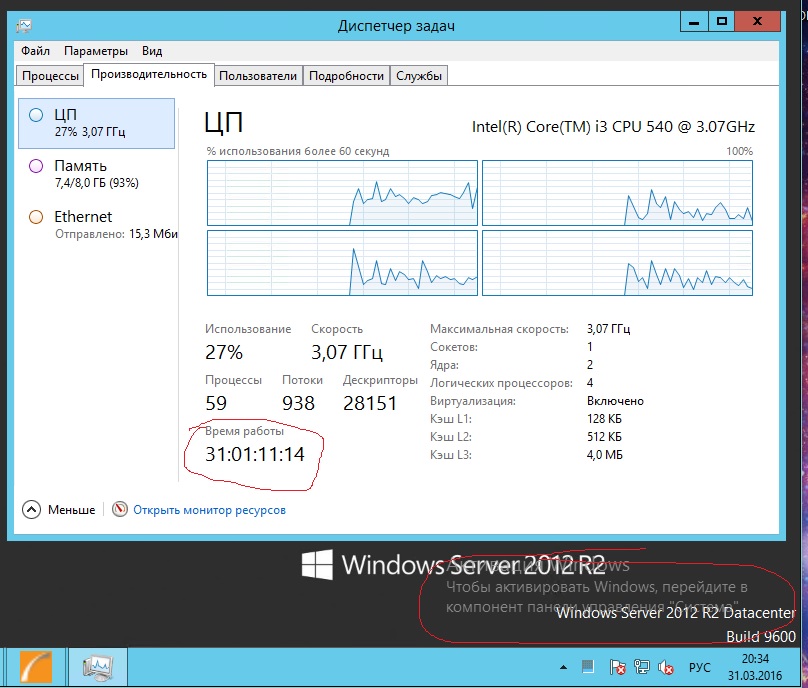Viewport: 808px width, 688px height.
Task: Close the Диспетчер задач window
Action: (x=757, y=22)
